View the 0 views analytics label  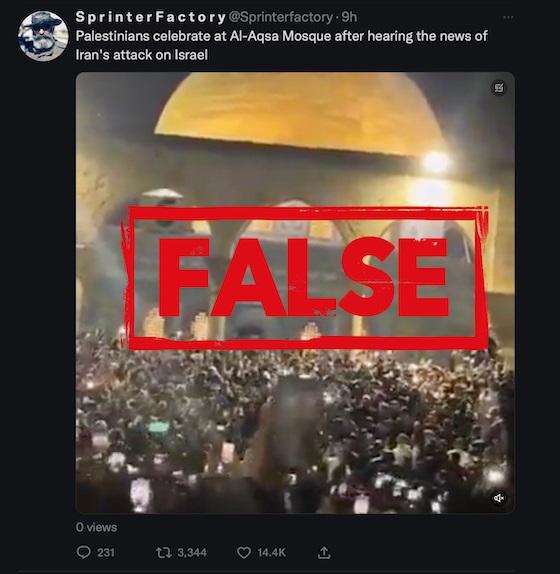(97, 527)
